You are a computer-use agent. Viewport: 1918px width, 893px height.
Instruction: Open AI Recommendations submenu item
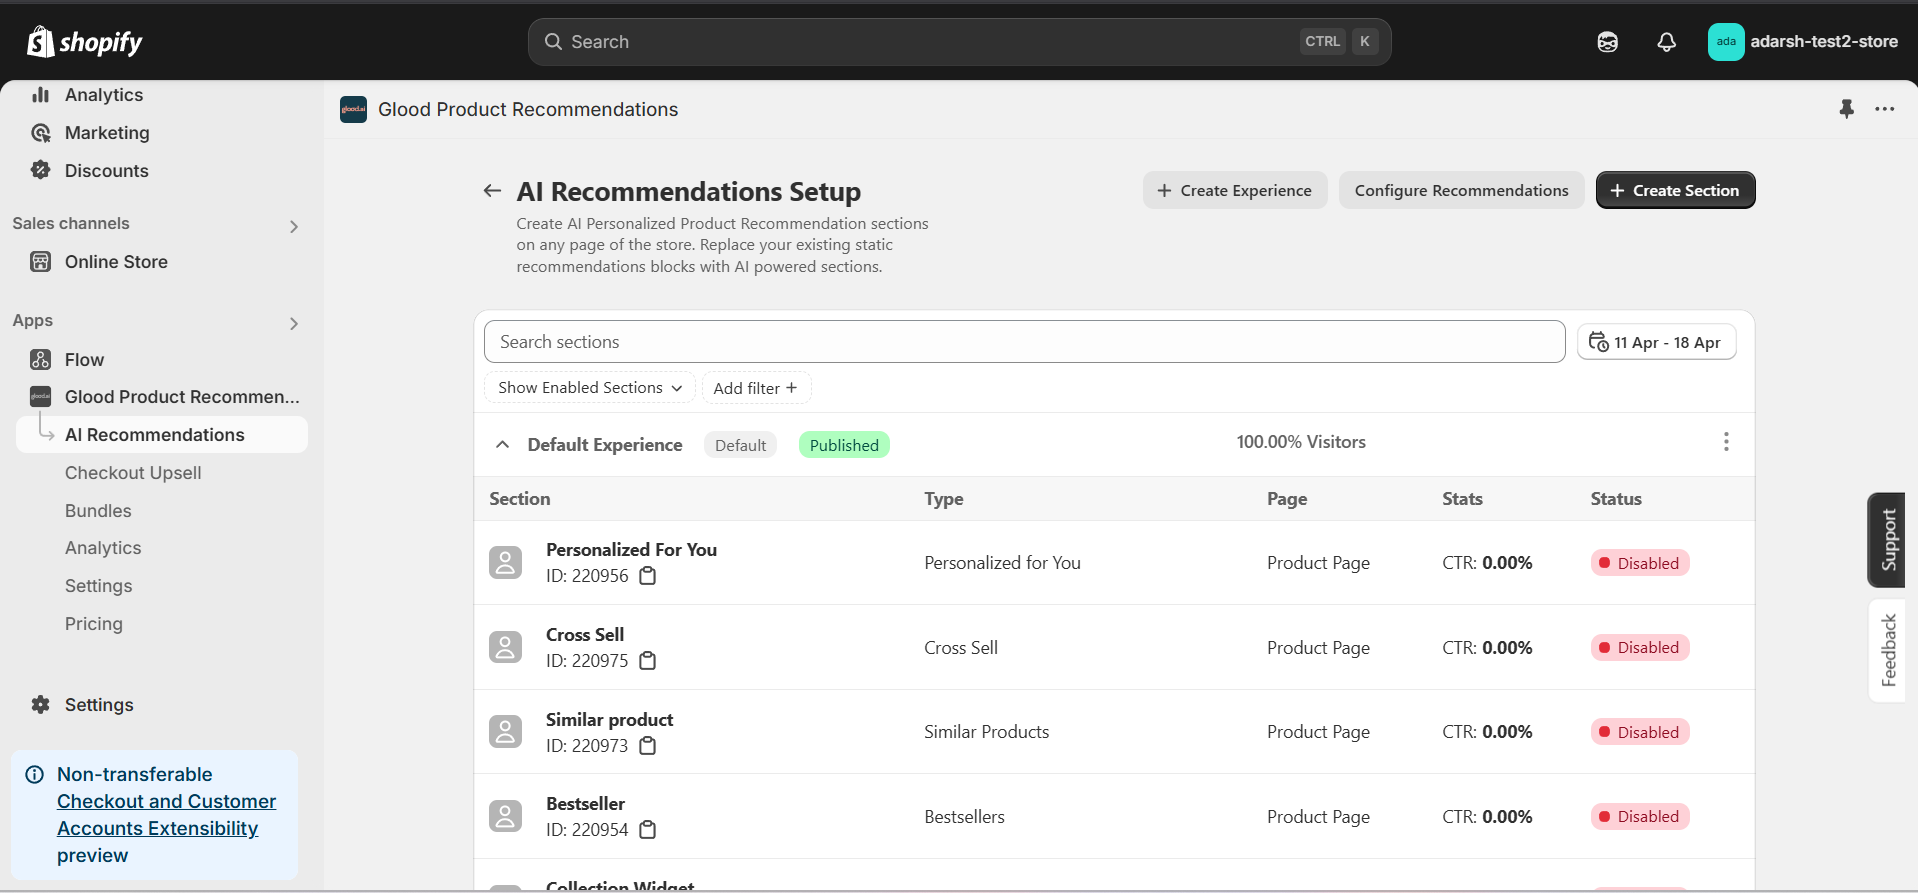(162, 435)
